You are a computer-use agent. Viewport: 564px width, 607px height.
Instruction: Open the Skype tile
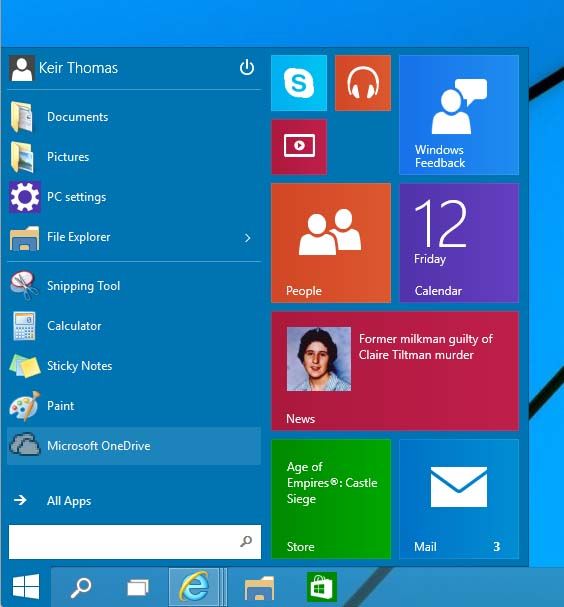(x=299, y=83)
